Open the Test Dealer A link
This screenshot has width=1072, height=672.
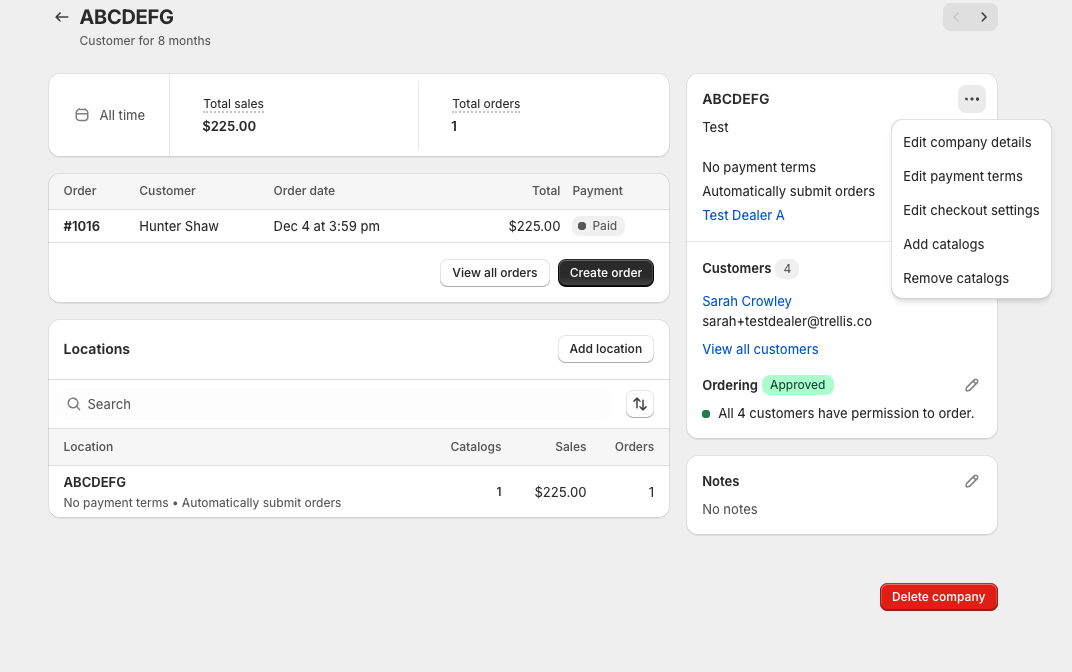click(x=743, y=215)
